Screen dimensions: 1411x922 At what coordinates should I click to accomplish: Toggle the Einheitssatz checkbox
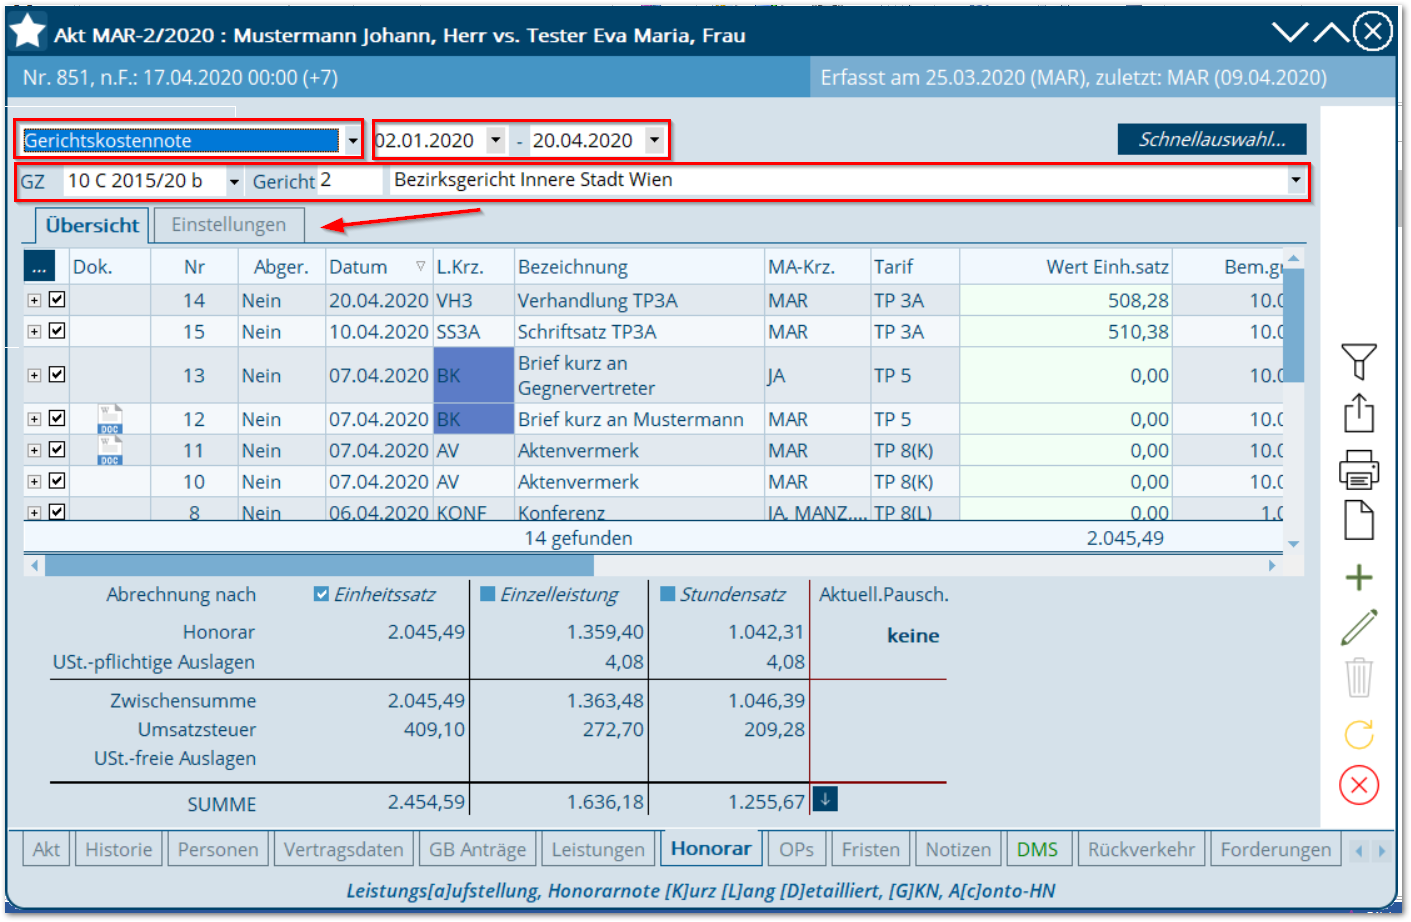321,594
